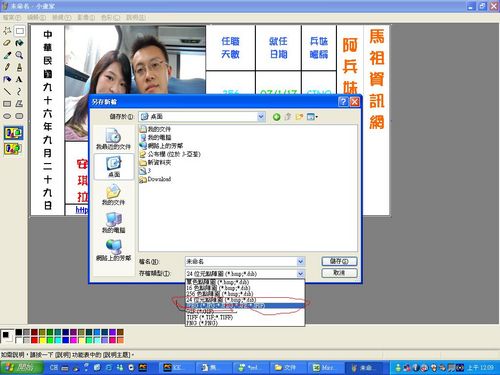This screenshot has width=500, height=375.
Task: Select 我的文件 in the file list
Action: [x=155, y=129]
